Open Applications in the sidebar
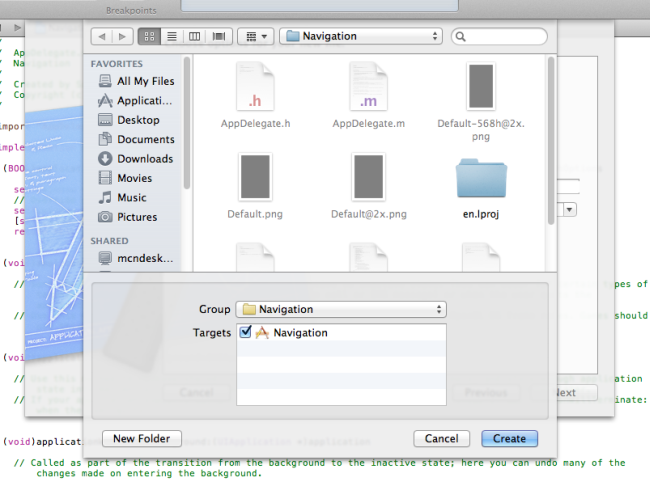This screenshot has width=650, height=486. click(135, 100)
